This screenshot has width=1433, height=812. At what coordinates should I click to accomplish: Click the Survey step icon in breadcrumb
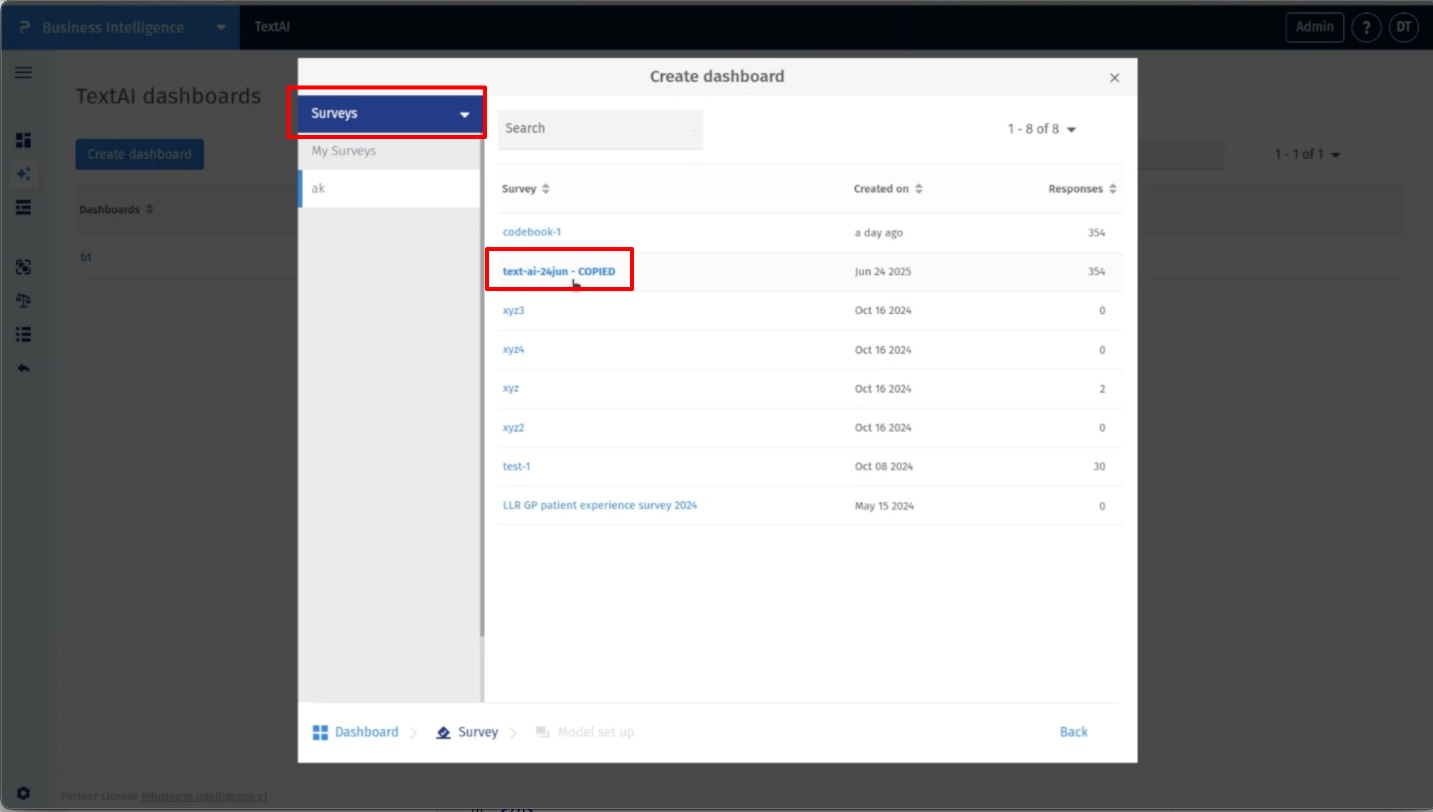pos(444,733)
